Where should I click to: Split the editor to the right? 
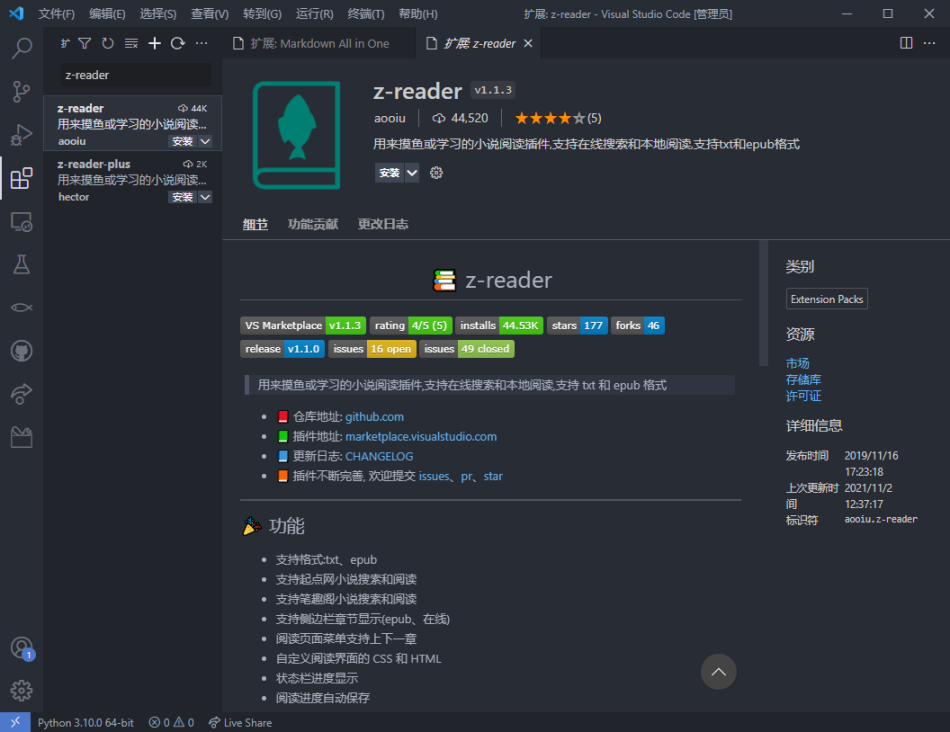point(906,43)
